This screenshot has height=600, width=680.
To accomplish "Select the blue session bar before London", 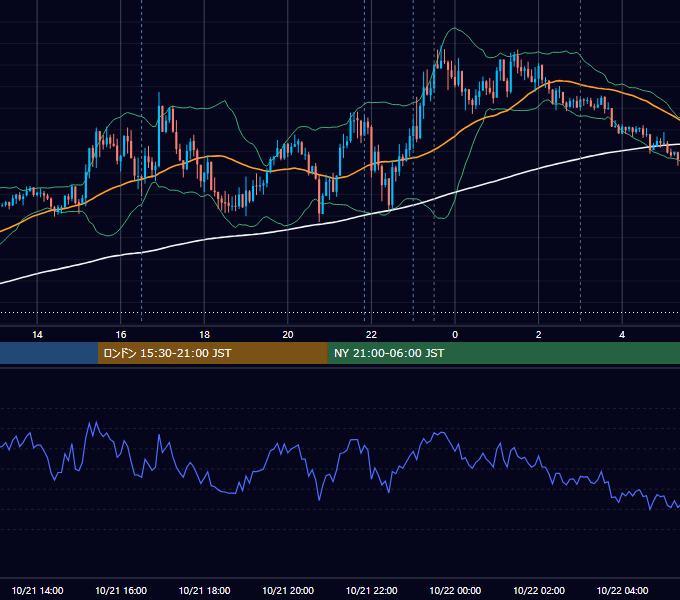I will (49, 353).
